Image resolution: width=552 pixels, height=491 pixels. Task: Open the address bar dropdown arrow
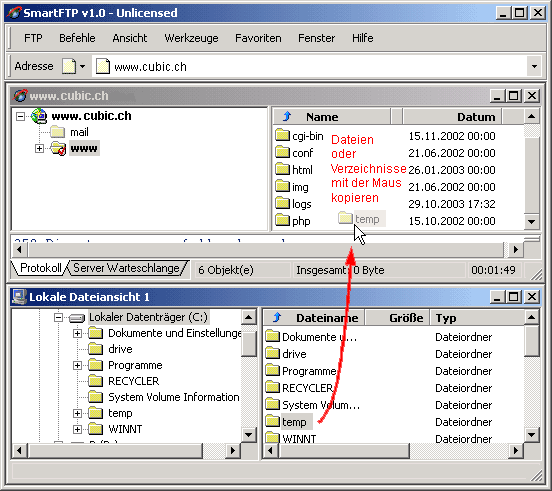(x=534, y=67)
